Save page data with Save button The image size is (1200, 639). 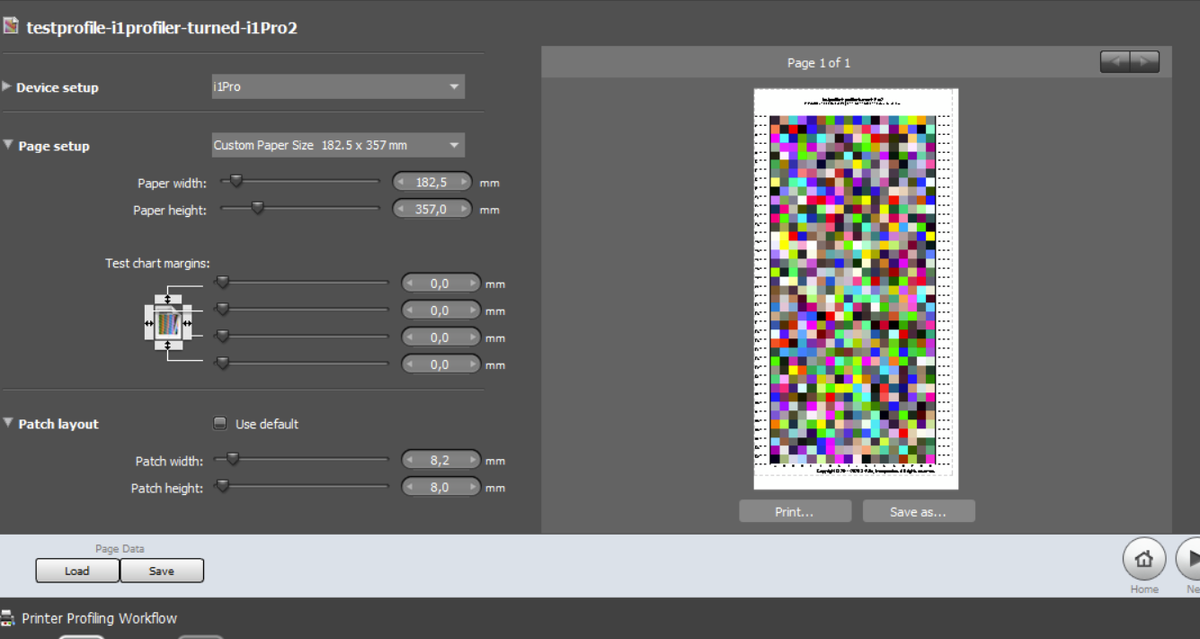pyautogui.click(x=162, y=571)
